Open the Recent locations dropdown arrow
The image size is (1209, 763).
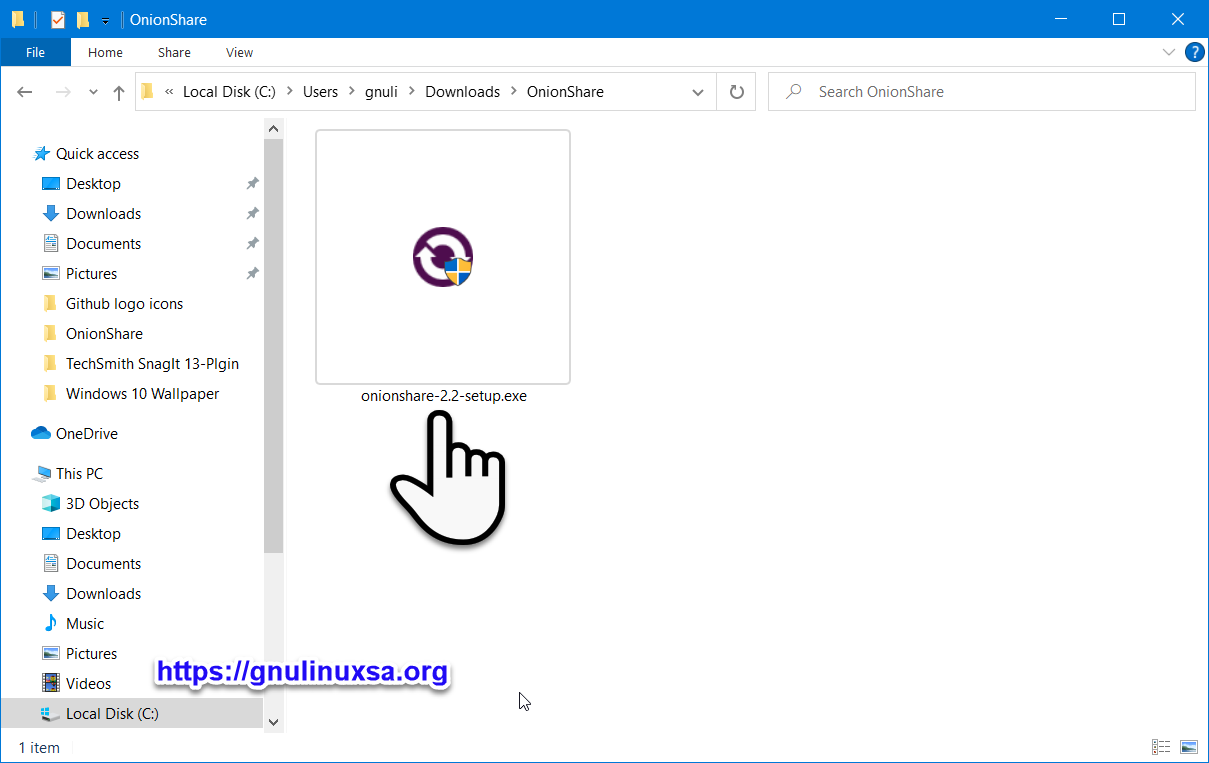pyautogui.click(x=93, y=92)
